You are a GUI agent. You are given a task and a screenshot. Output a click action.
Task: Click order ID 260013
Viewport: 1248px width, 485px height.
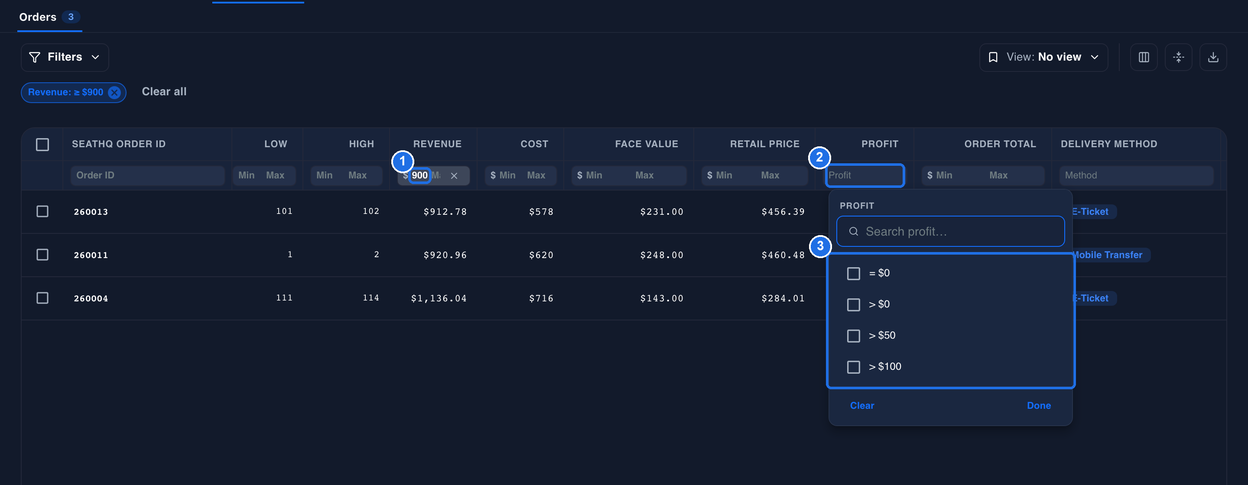pos(91,212)
